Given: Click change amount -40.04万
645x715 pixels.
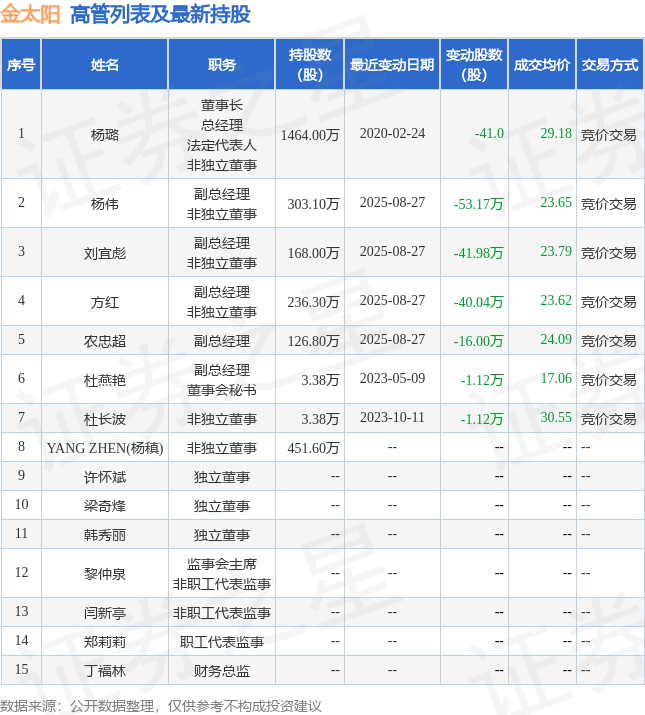Looking at the screenshot, I should pos(478,302).
